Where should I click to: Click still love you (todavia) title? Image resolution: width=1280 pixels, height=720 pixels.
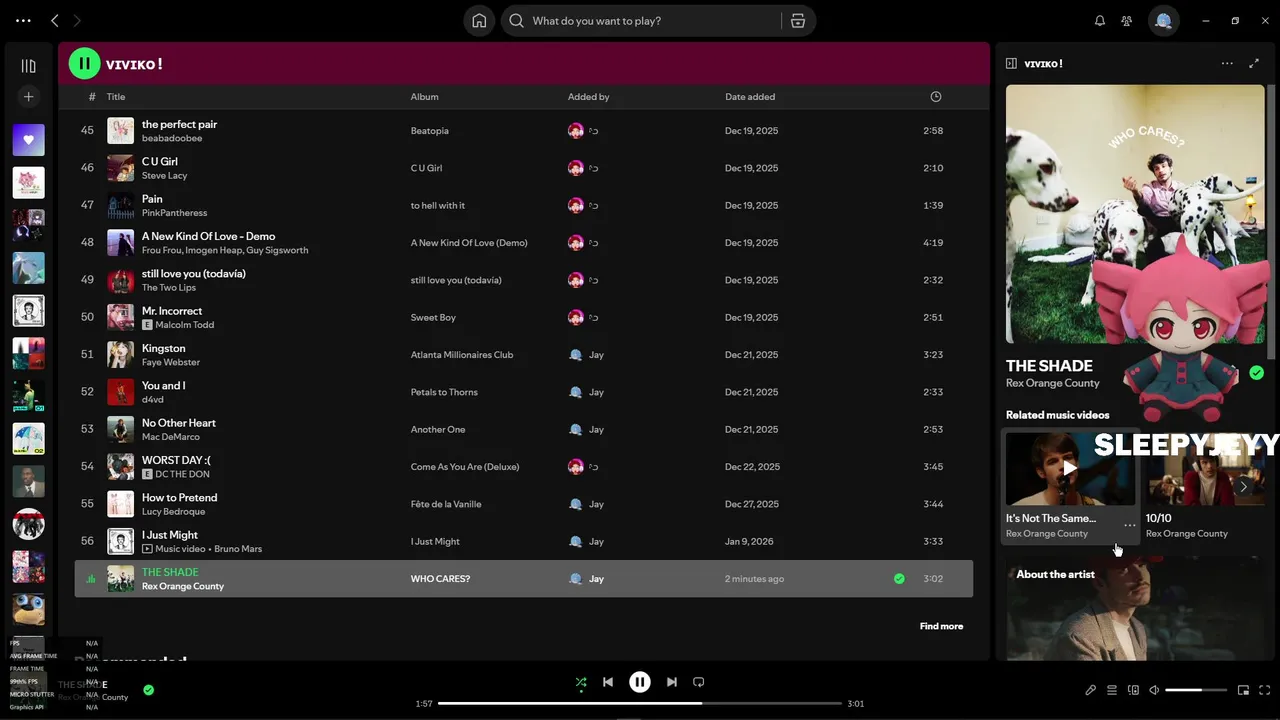[x=194, y=274]
